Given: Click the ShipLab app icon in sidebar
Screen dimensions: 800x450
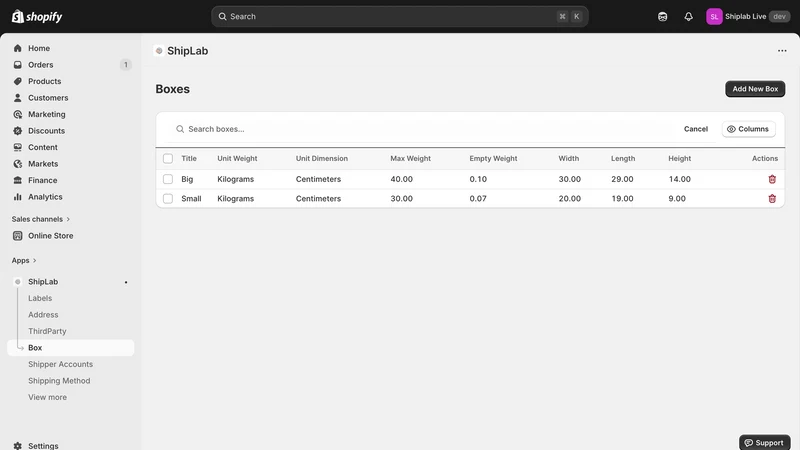Looking at the screenshot, I should 18,282.
